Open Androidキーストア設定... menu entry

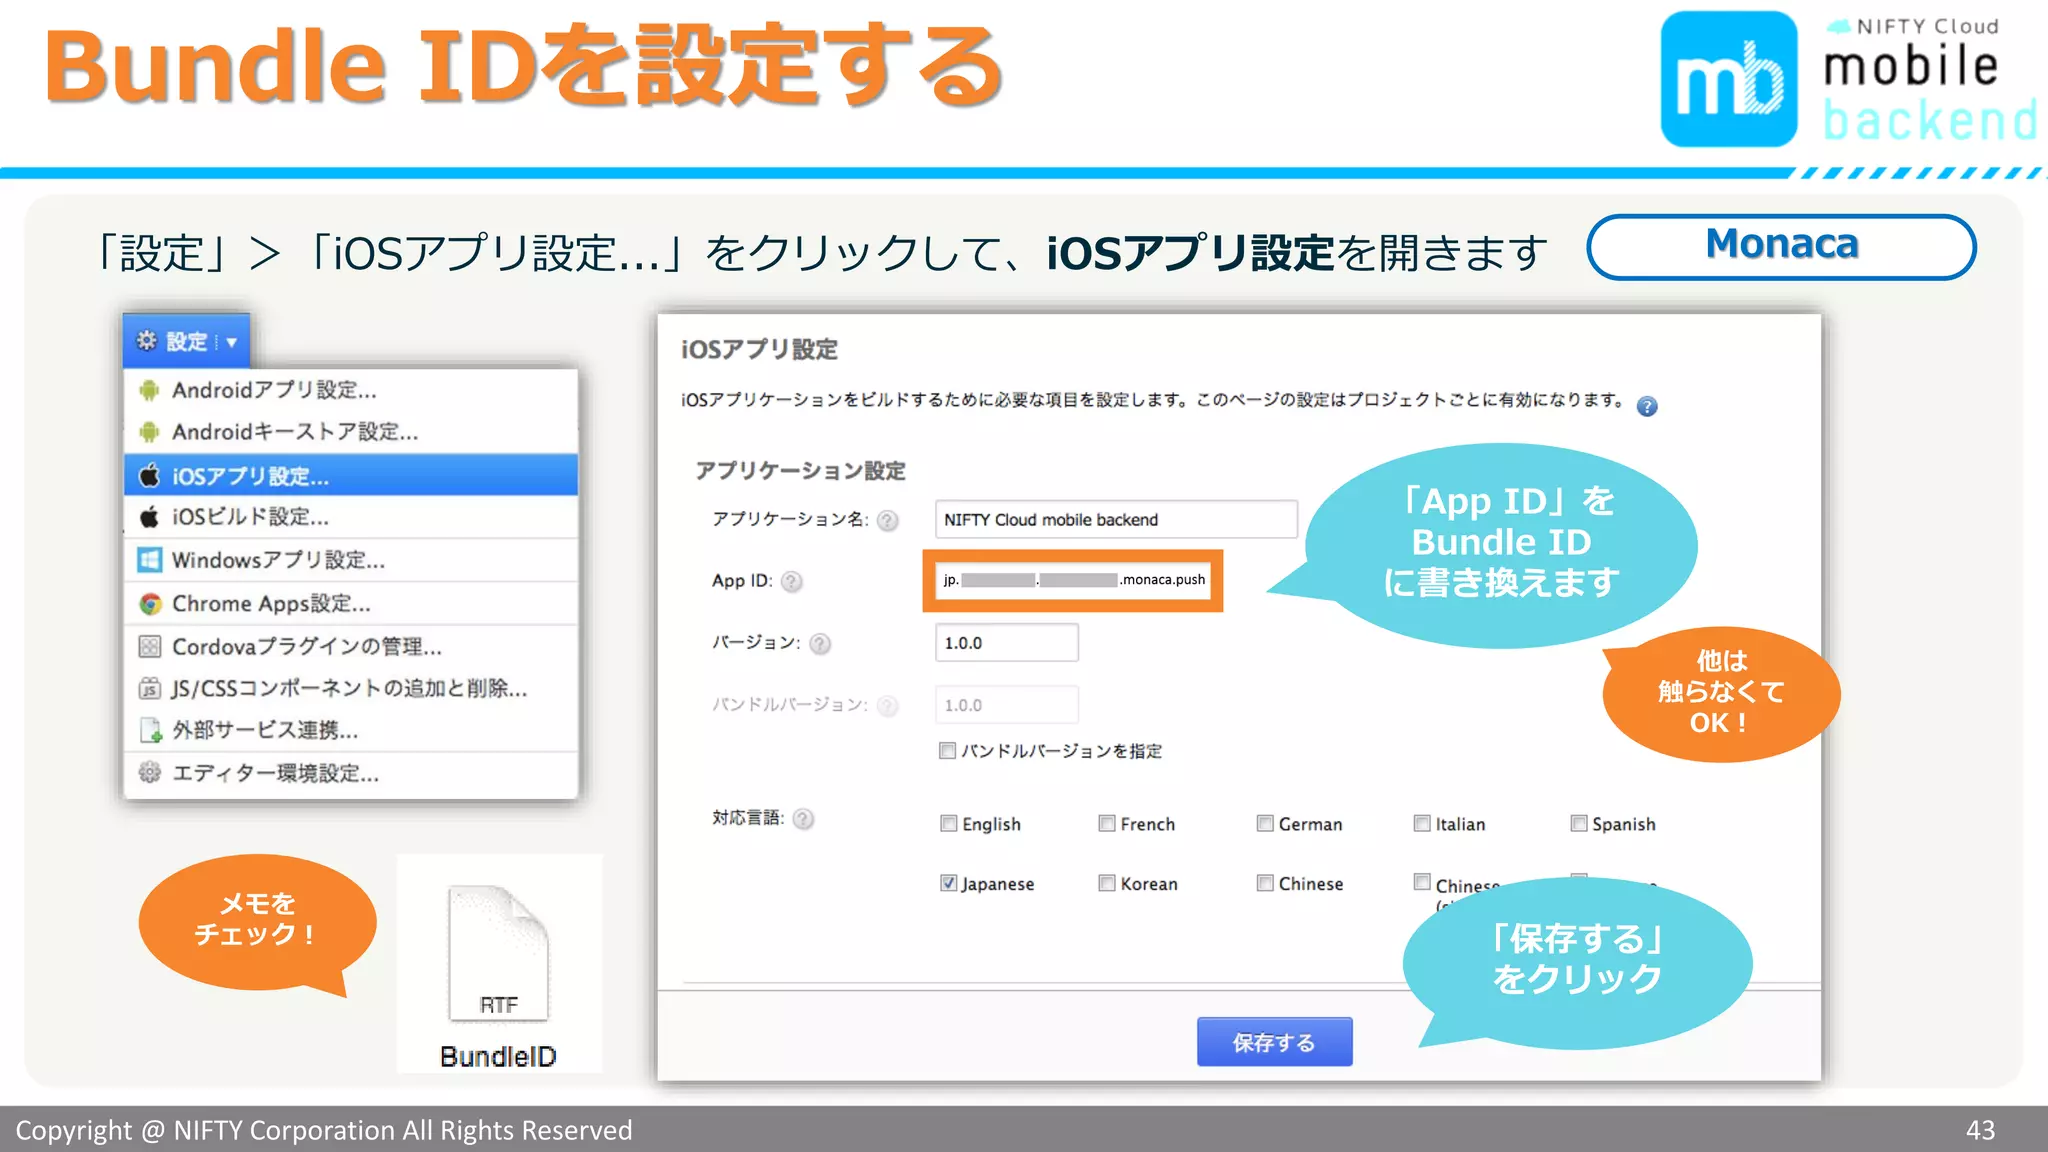[351, 432]
